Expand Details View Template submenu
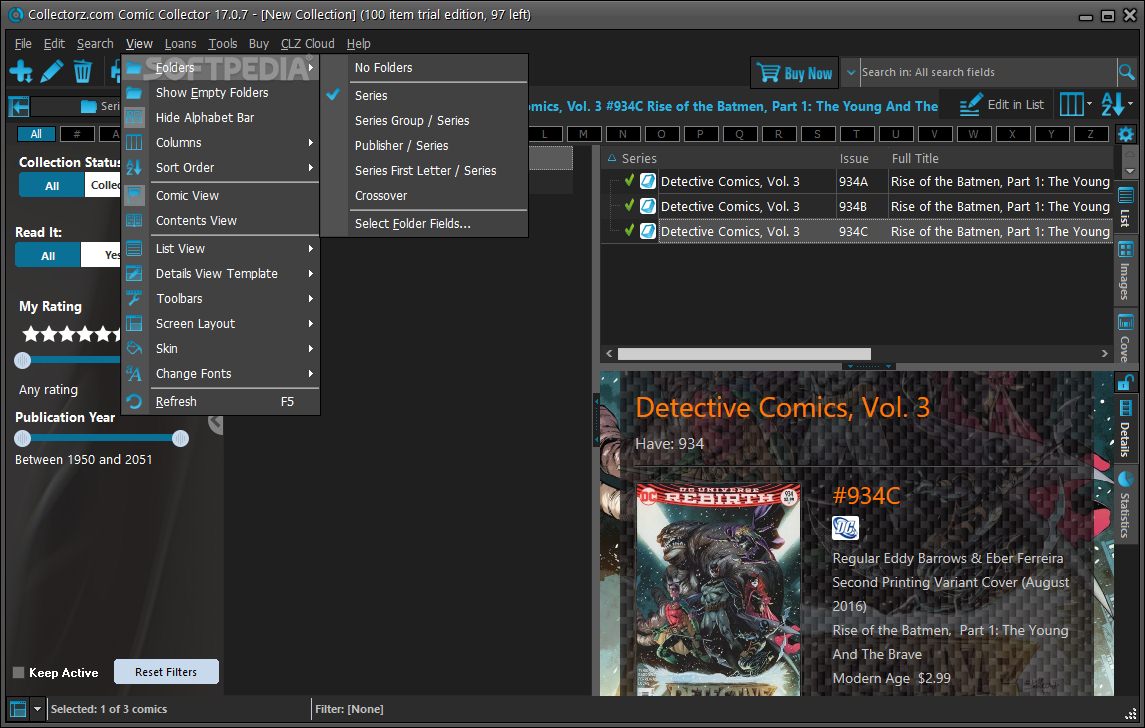This screenshot has height=728, width=1145. [x=221, y=273]
